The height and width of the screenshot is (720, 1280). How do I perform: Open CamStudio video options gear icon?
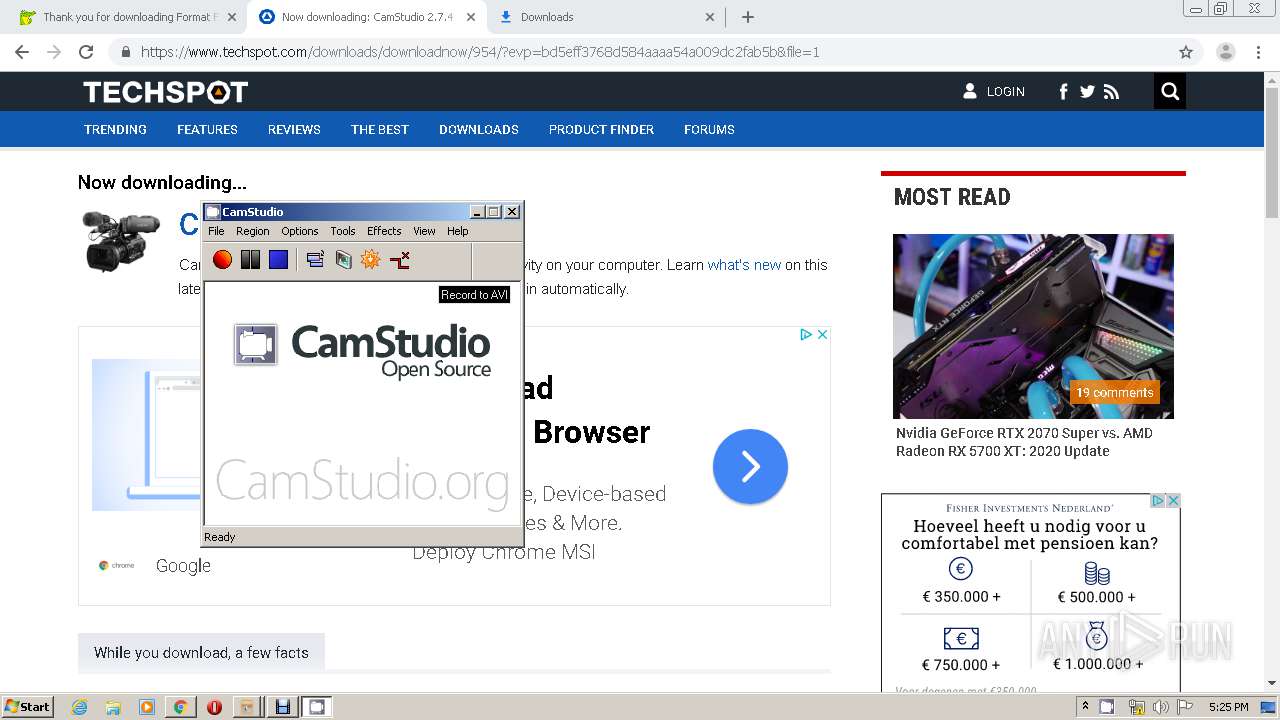(x=371, y=260)
